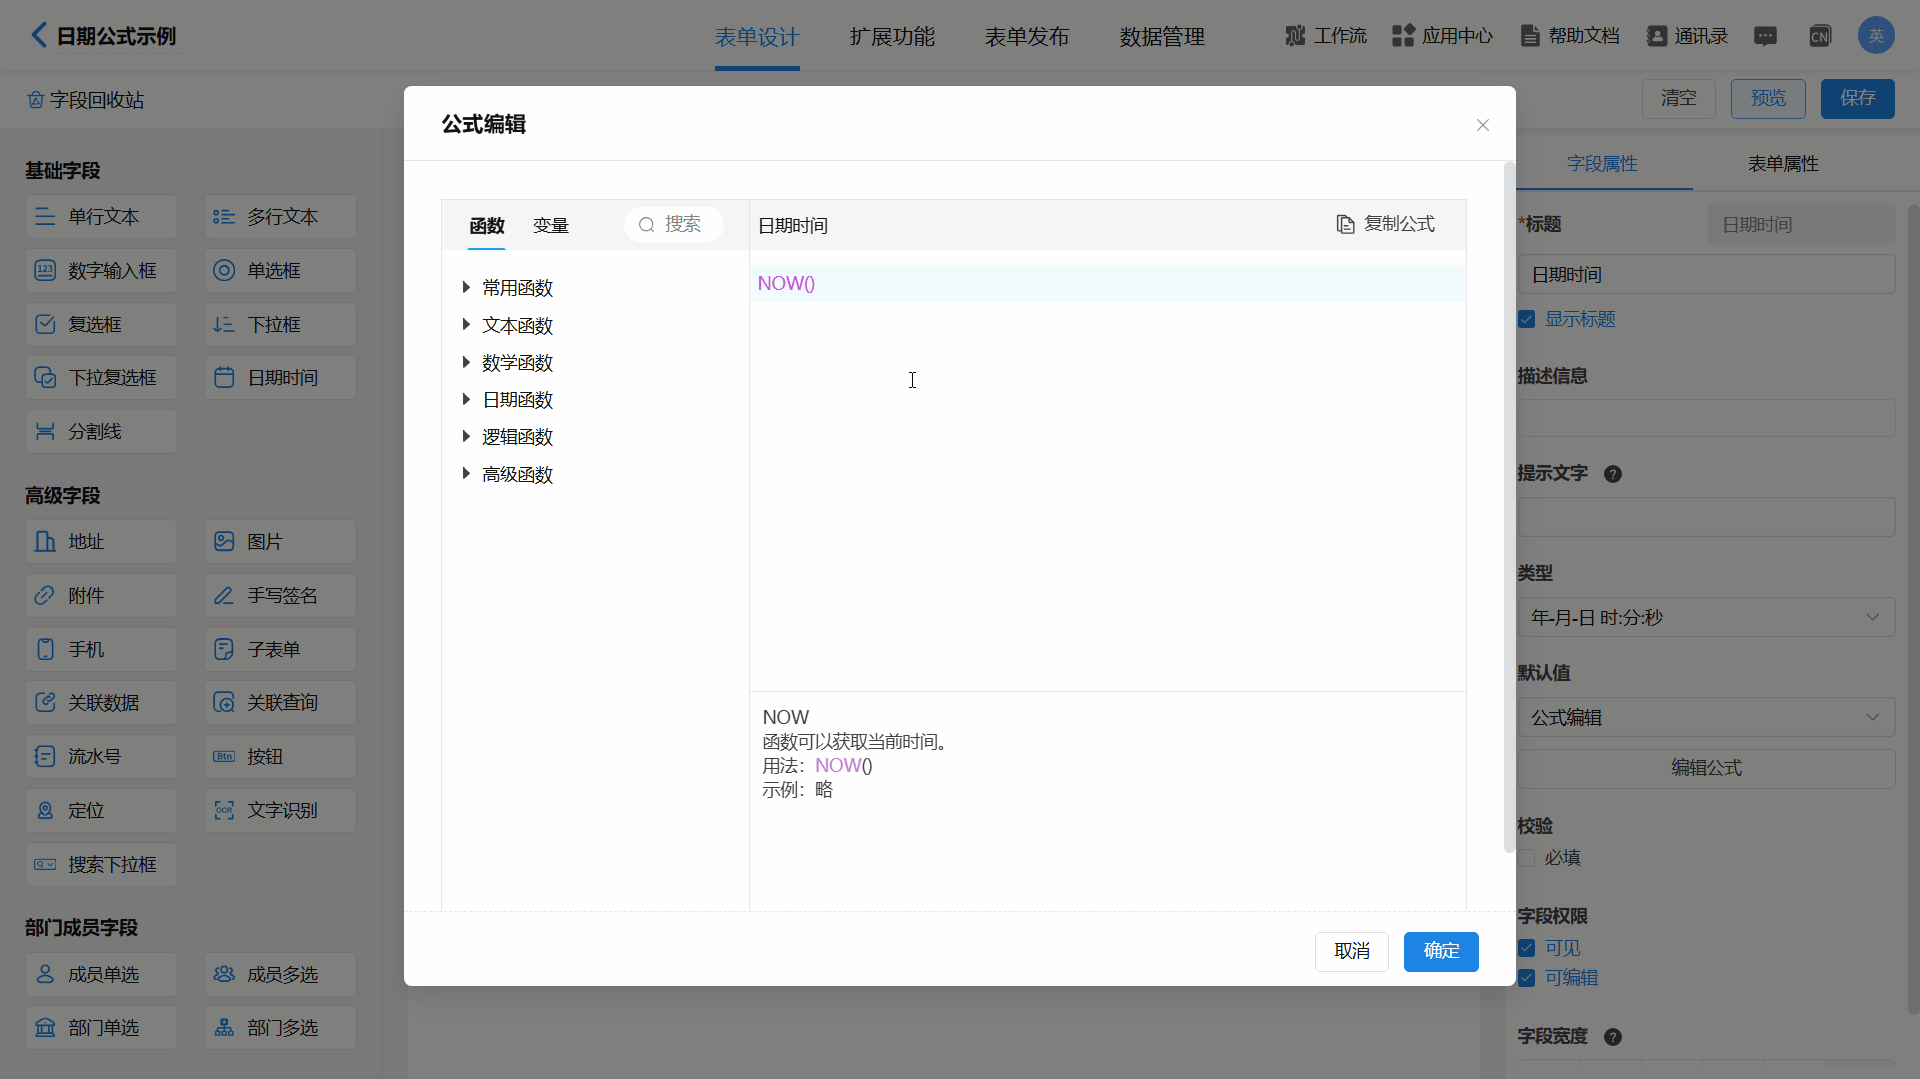Image resolution: width=1920 pixels, height=1079 pixels.
Task: Click the 单选框 field icon
Action: (224, 270)
